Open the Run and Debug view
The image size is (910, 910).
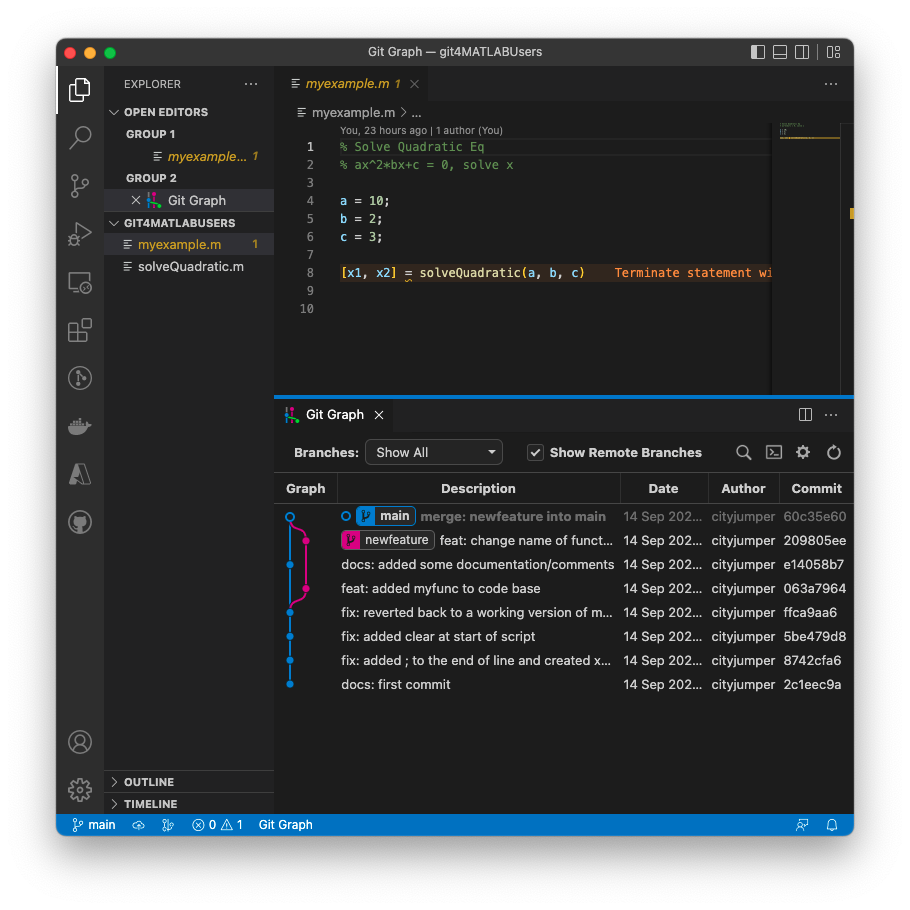80,234
